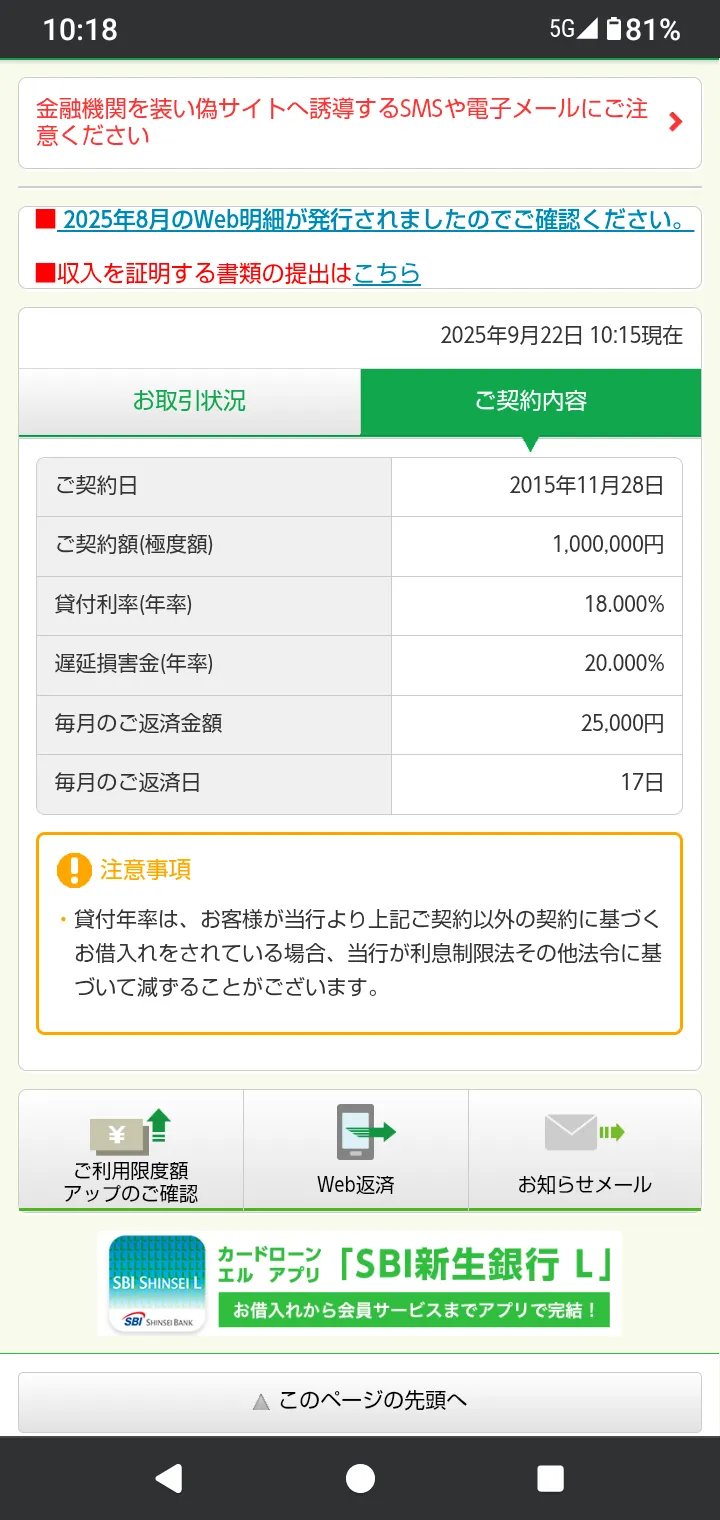Tap the こちら link for income documents
720x1520 pixels.
point(387,273)
